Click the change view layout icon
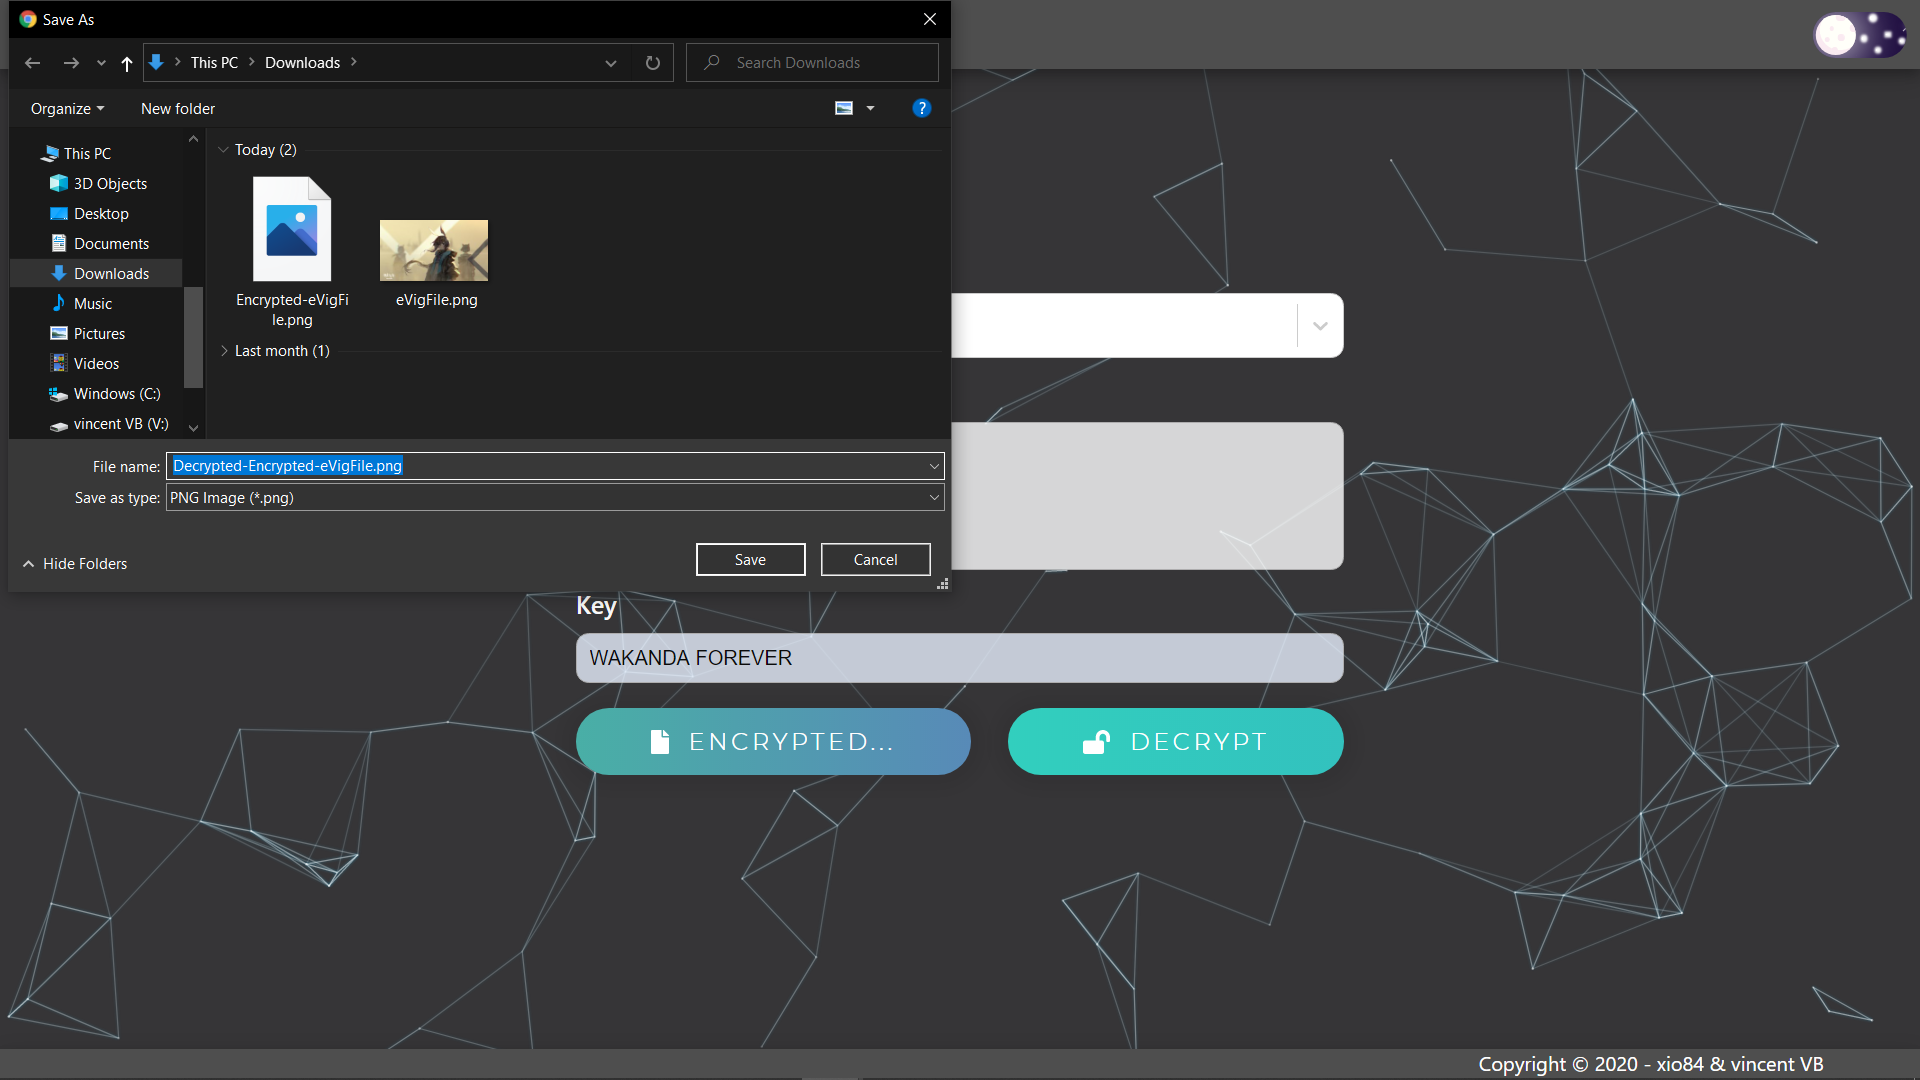Screen dimensions: 1920x1080 coord(844,108)
